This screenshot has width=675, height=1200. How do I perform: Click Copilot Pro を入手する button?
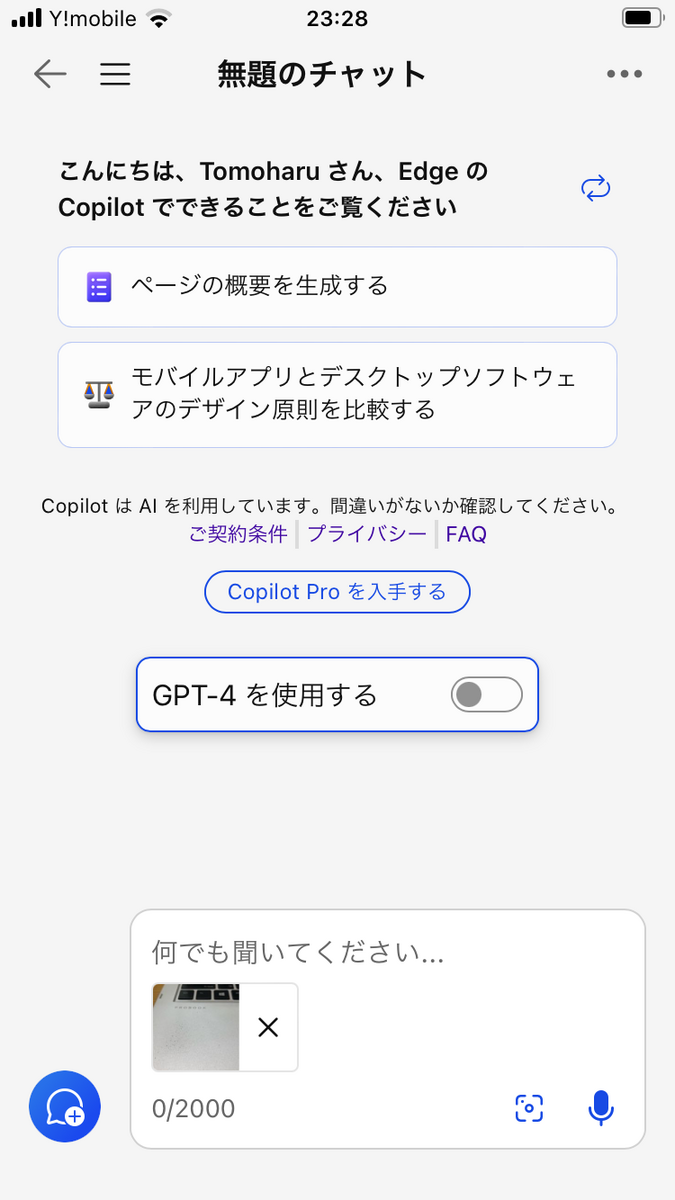pyautogui.click(x=337, y=592)
